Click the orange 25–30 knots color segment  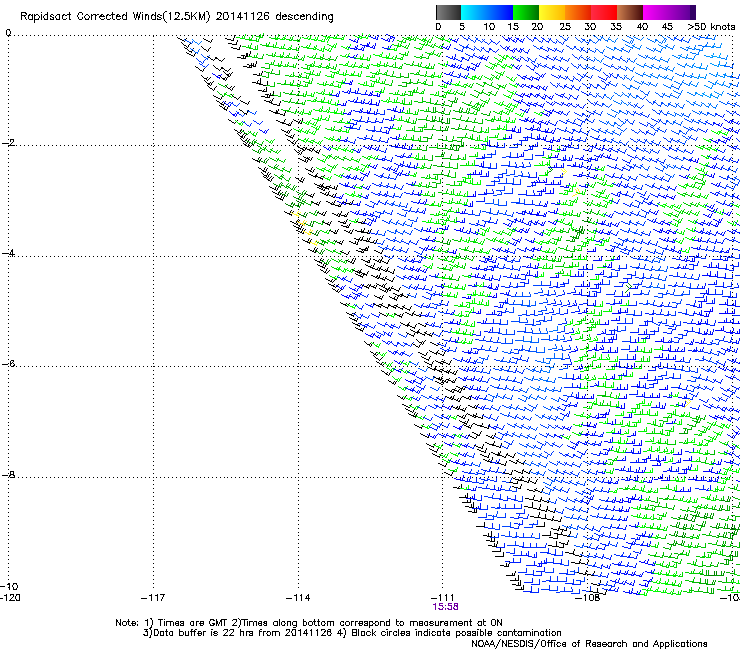[578, 12]
